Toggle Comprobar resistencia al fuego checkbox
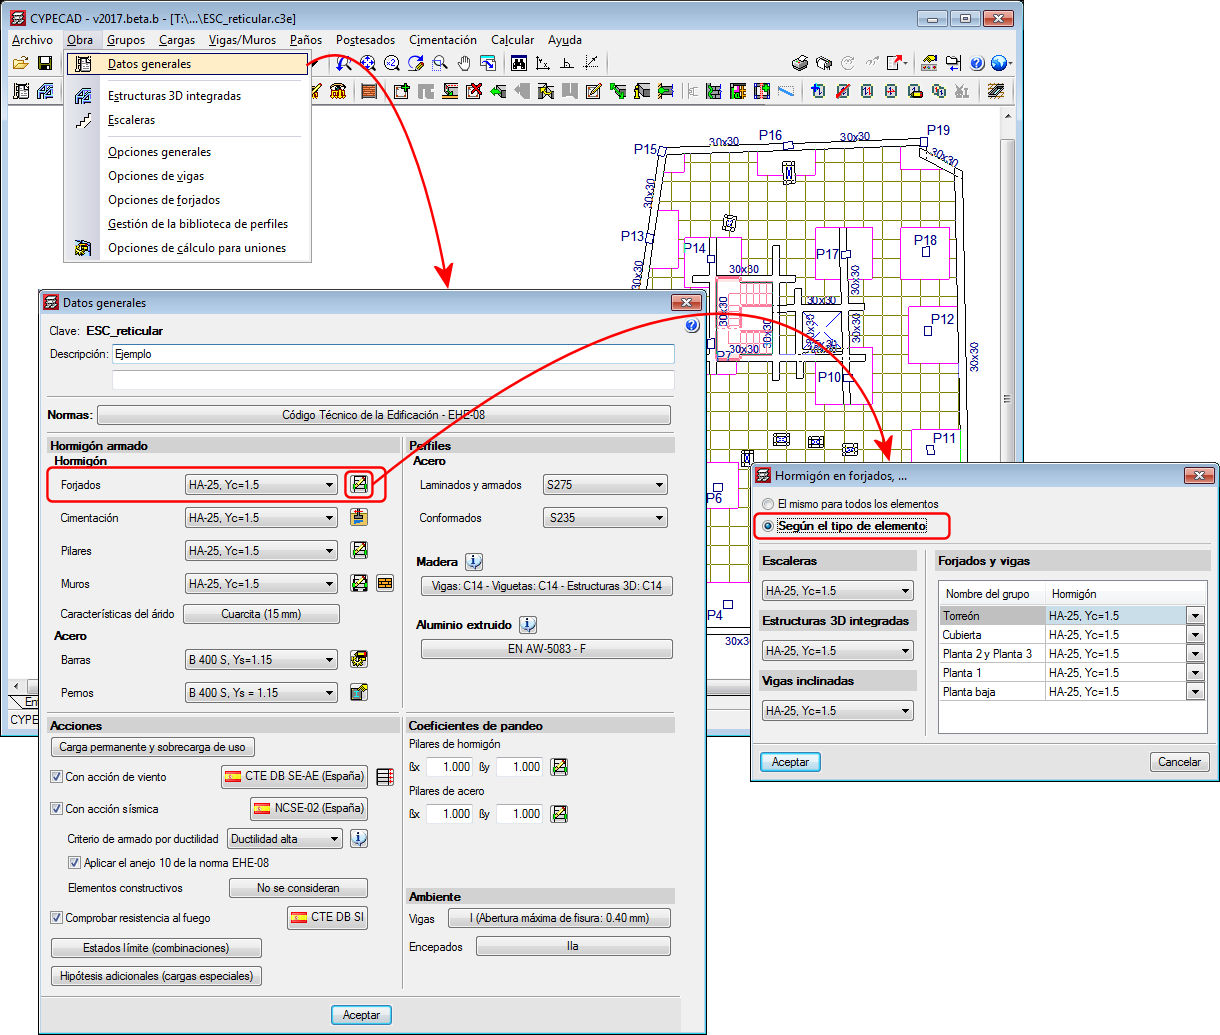Viewport: 1220px width, 1035px height. 57,918
